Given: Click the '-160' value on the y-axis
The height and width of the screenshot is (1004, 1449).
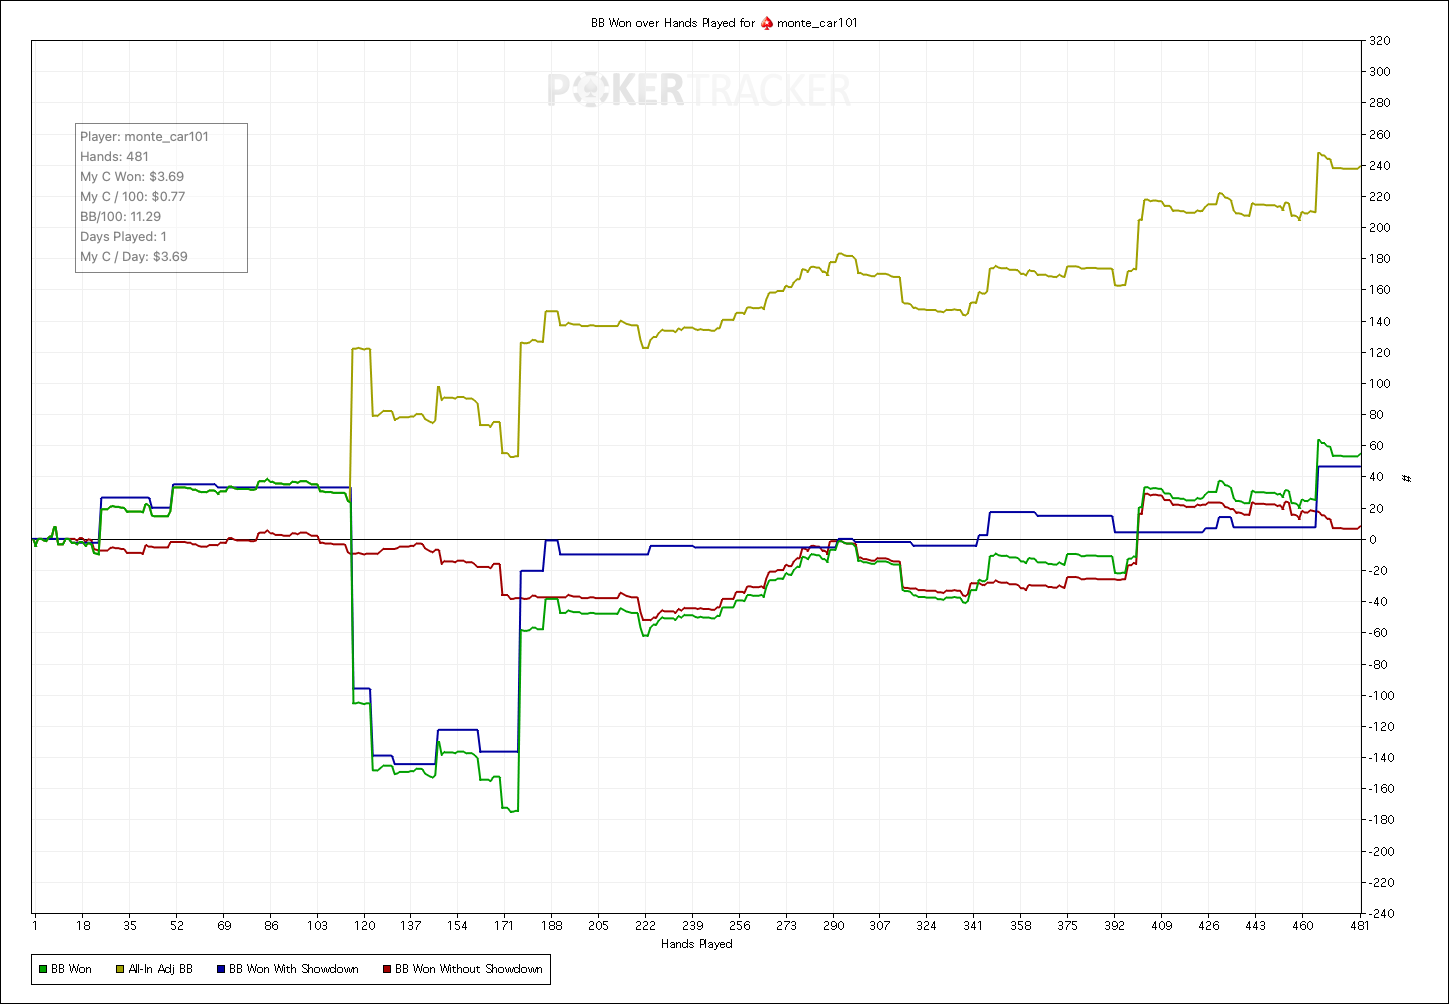Looking at the screenshot, I should [1381, 789].
